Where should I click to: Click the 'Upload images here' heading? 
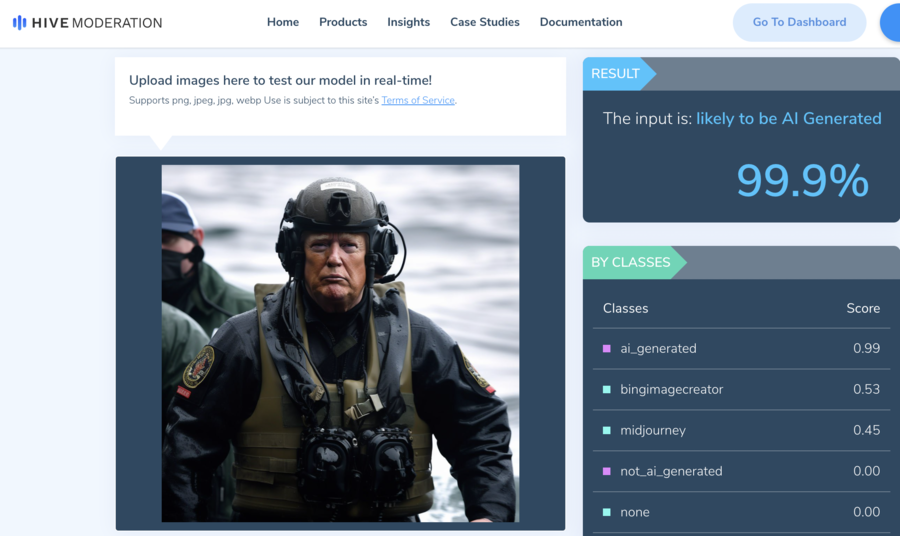[280, 81]
